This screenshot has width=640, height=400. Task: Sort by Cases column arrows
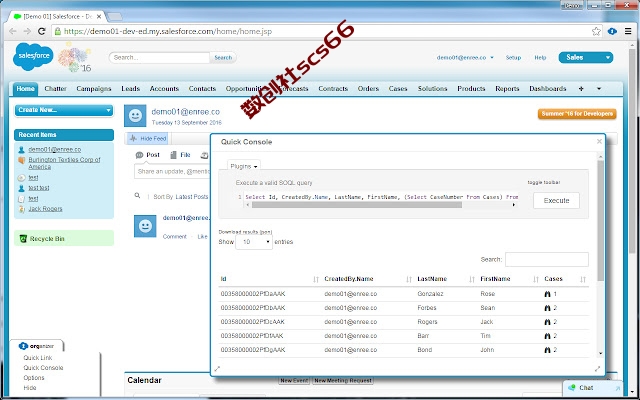pos(583,279)
